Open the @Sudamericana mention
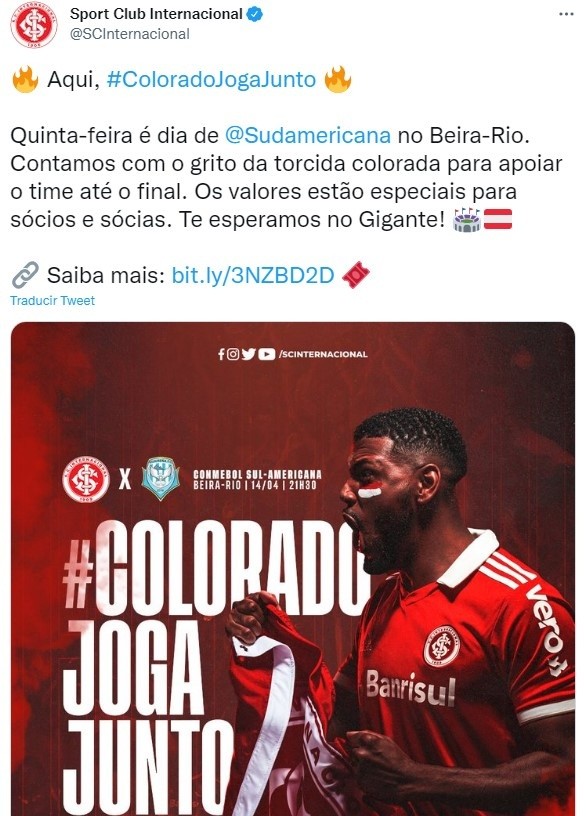 point(308,135)
